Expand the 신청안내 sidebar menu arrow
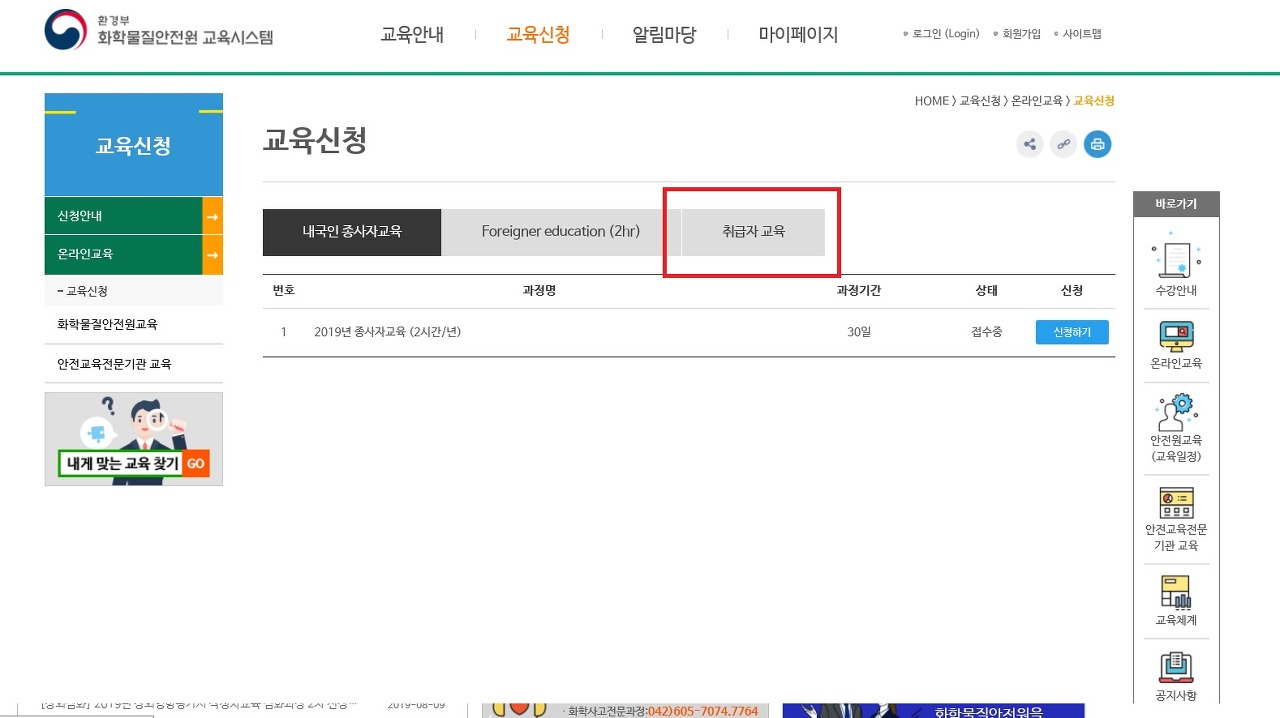 (210, 215)
